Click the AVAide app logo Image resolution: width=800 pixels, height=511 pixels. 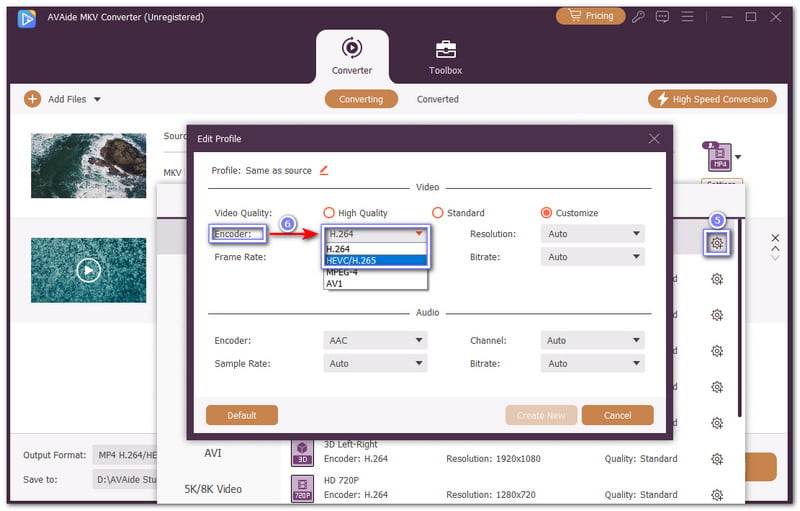coord(27,18)
